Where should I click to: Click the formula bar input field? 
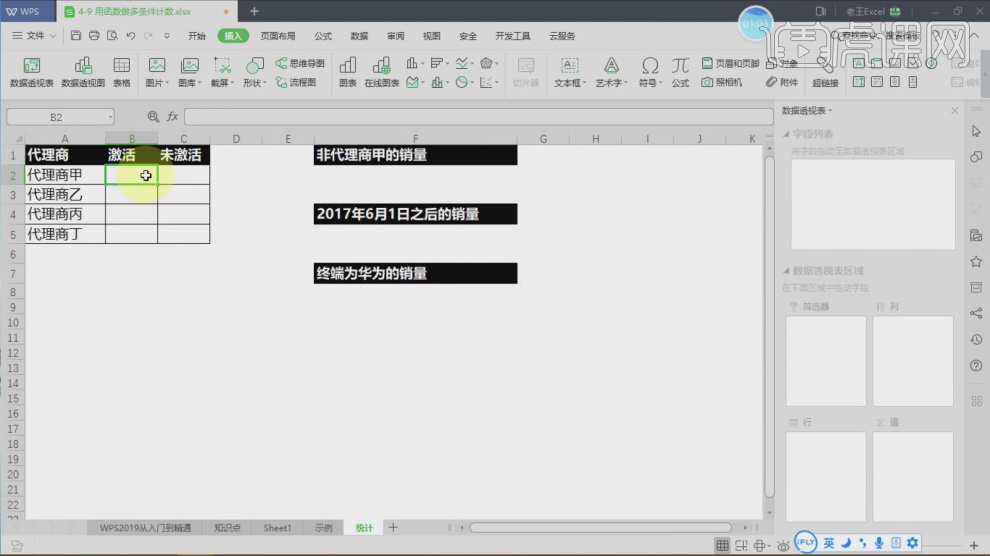[479, 116]
